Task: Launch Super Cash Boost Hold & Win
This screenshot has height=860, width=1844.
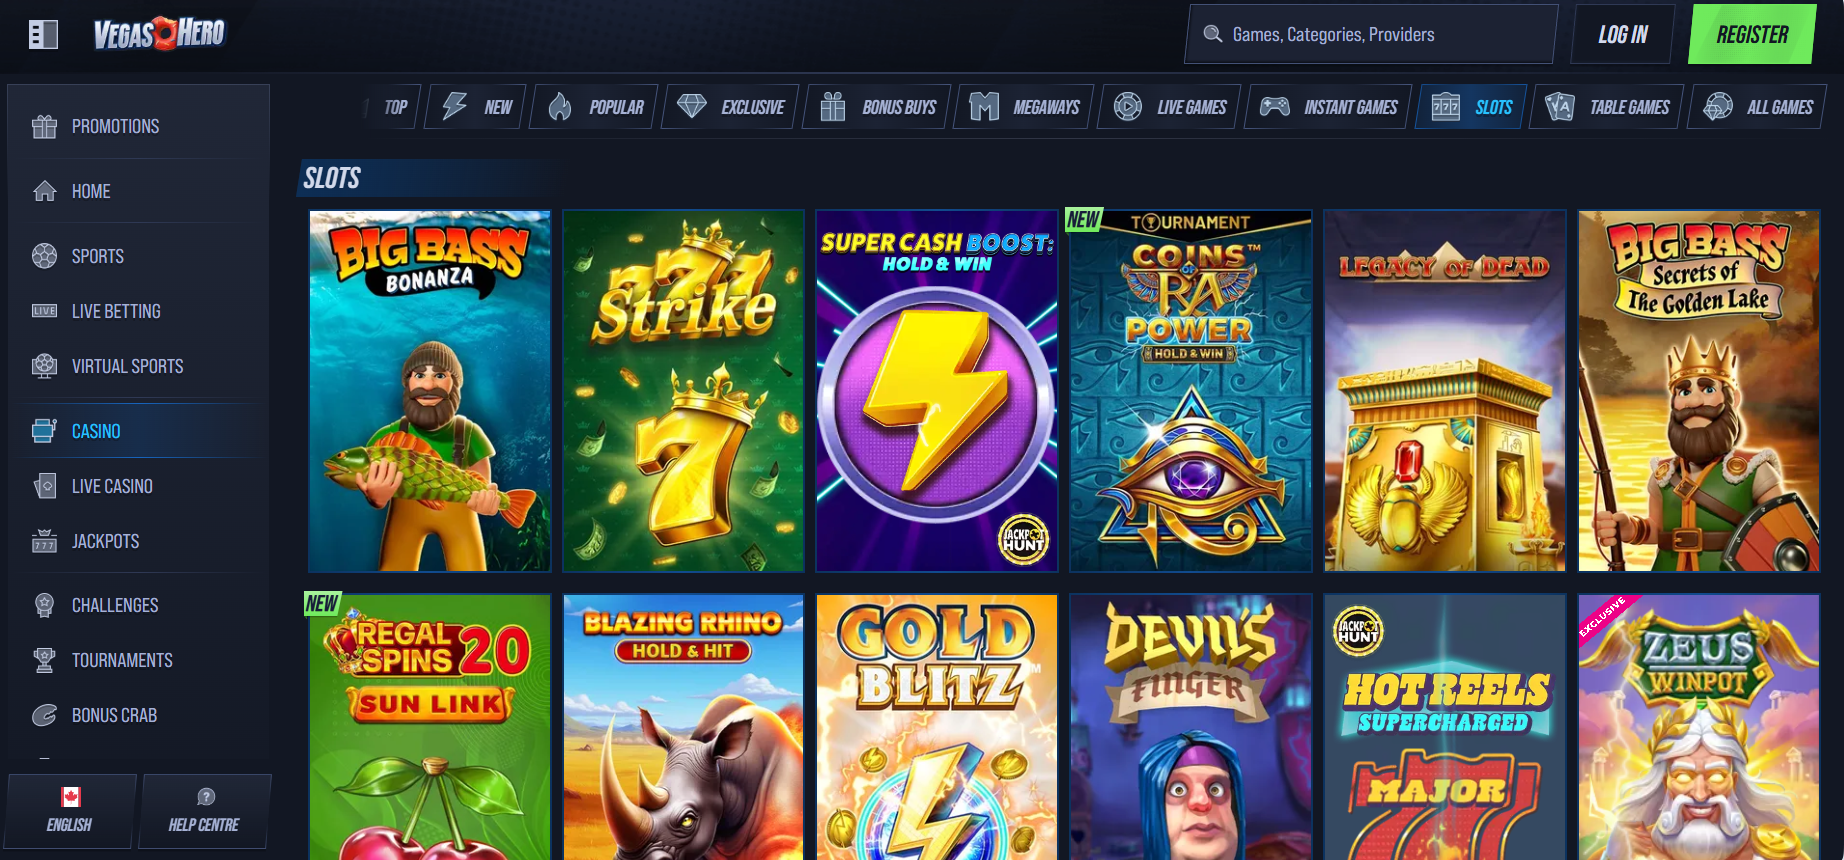Action: click(937, 391)
